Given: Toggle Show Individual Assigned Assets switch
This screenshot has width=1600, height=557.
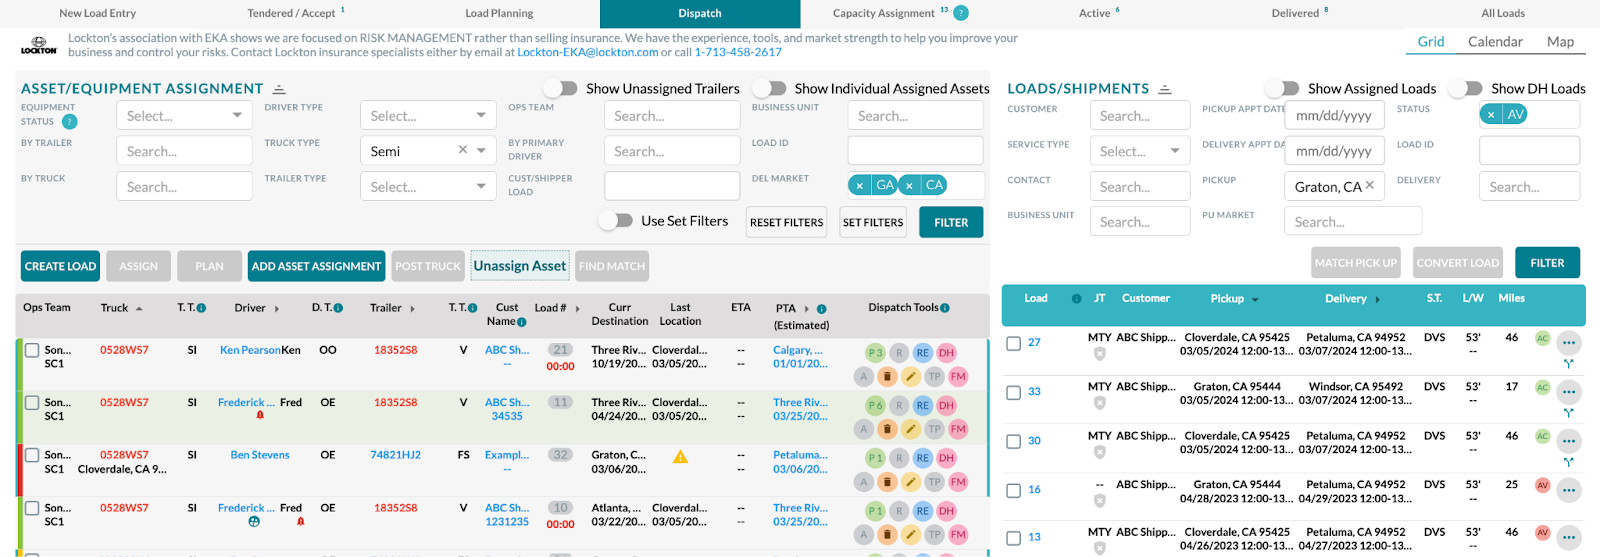Looking at the screenshot, I should click(x=769, y=88).
